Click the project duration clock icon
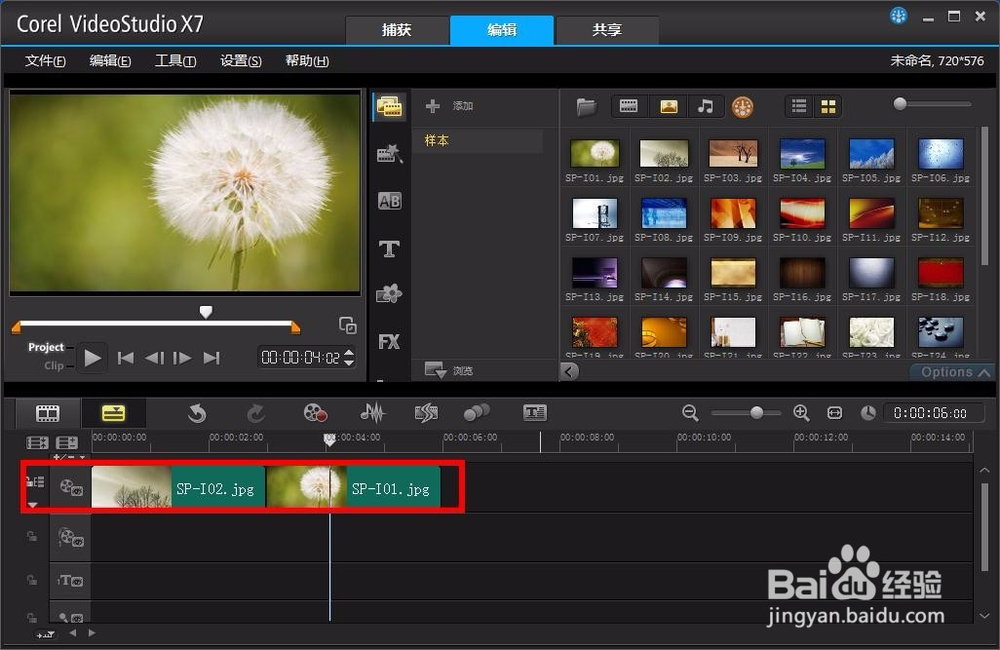This screenshot has height=650, width=1000. pyautogui.click(x=868, y=413)
